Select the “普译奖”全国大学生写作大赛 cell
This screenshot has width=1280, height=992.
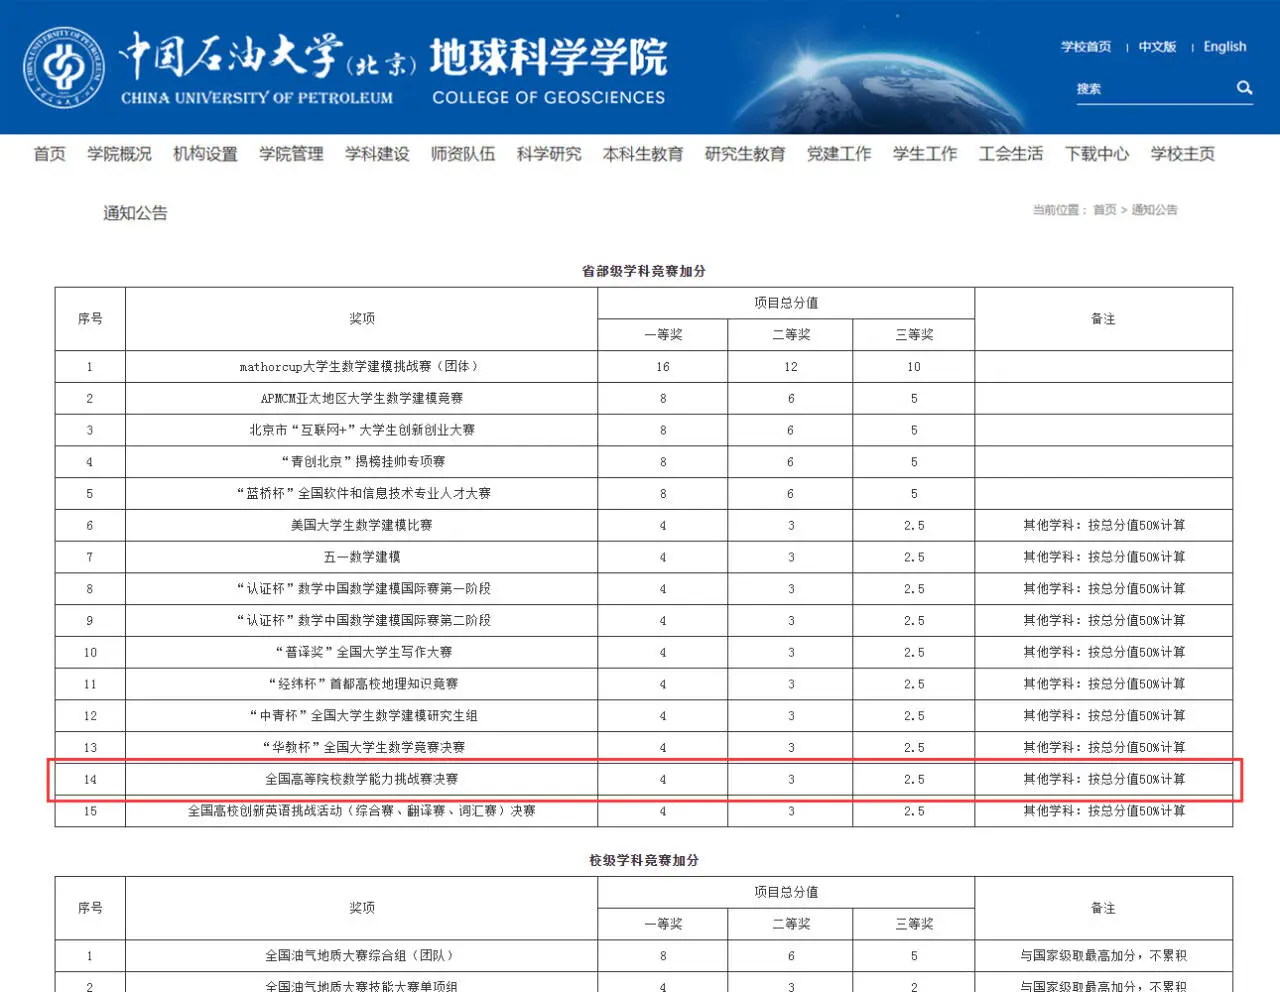[362, 652]
